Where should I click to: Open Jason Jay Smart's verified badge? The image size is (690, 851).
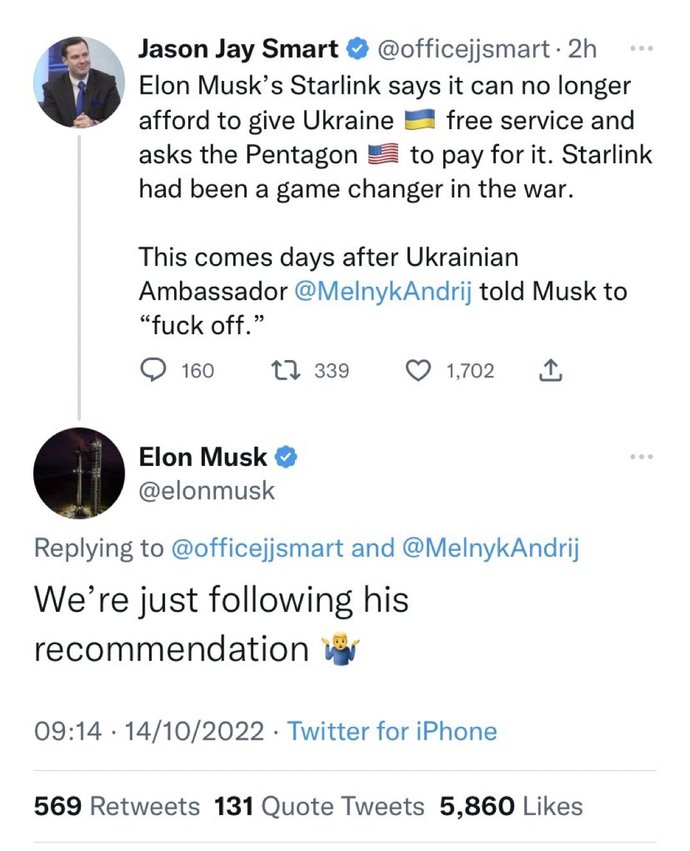pyautogui.click(x=358, y=49)
